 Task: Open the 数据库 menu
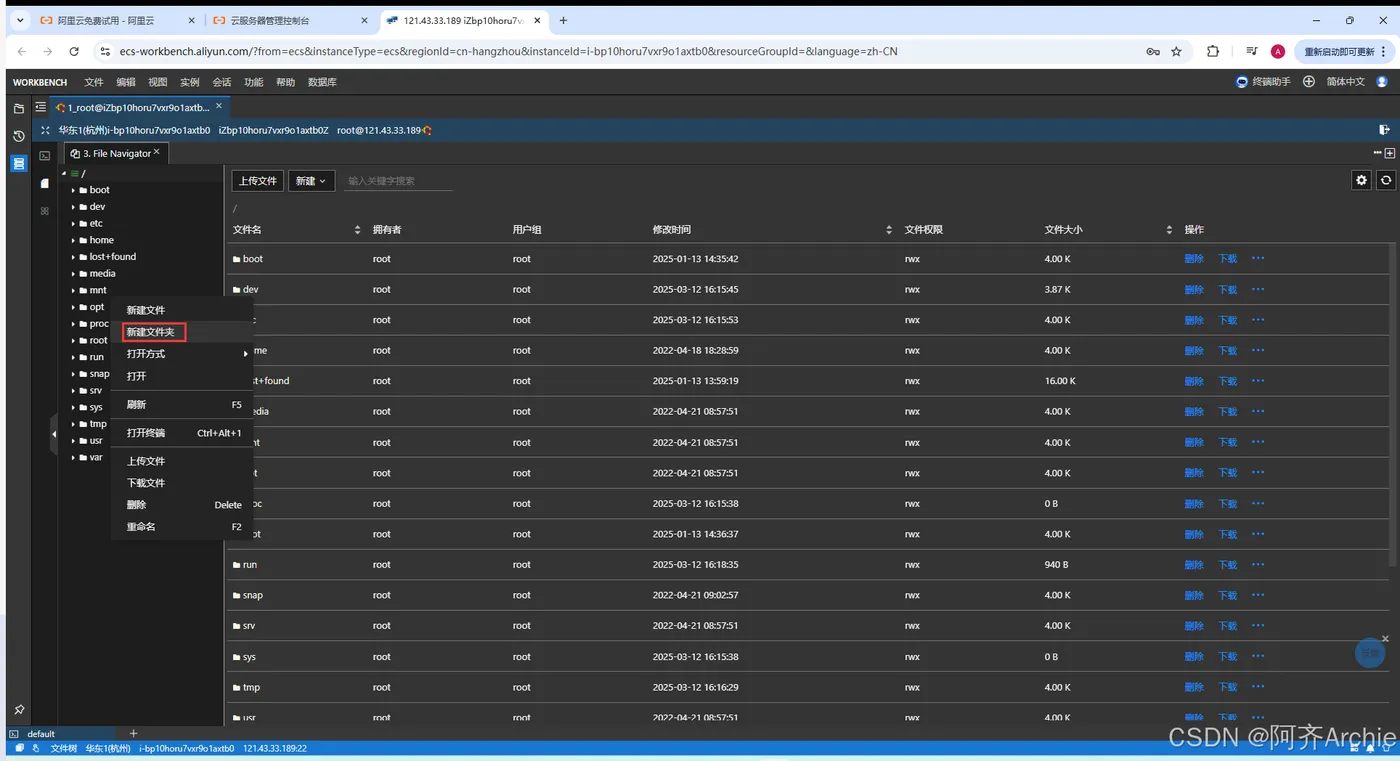point(322,82)
